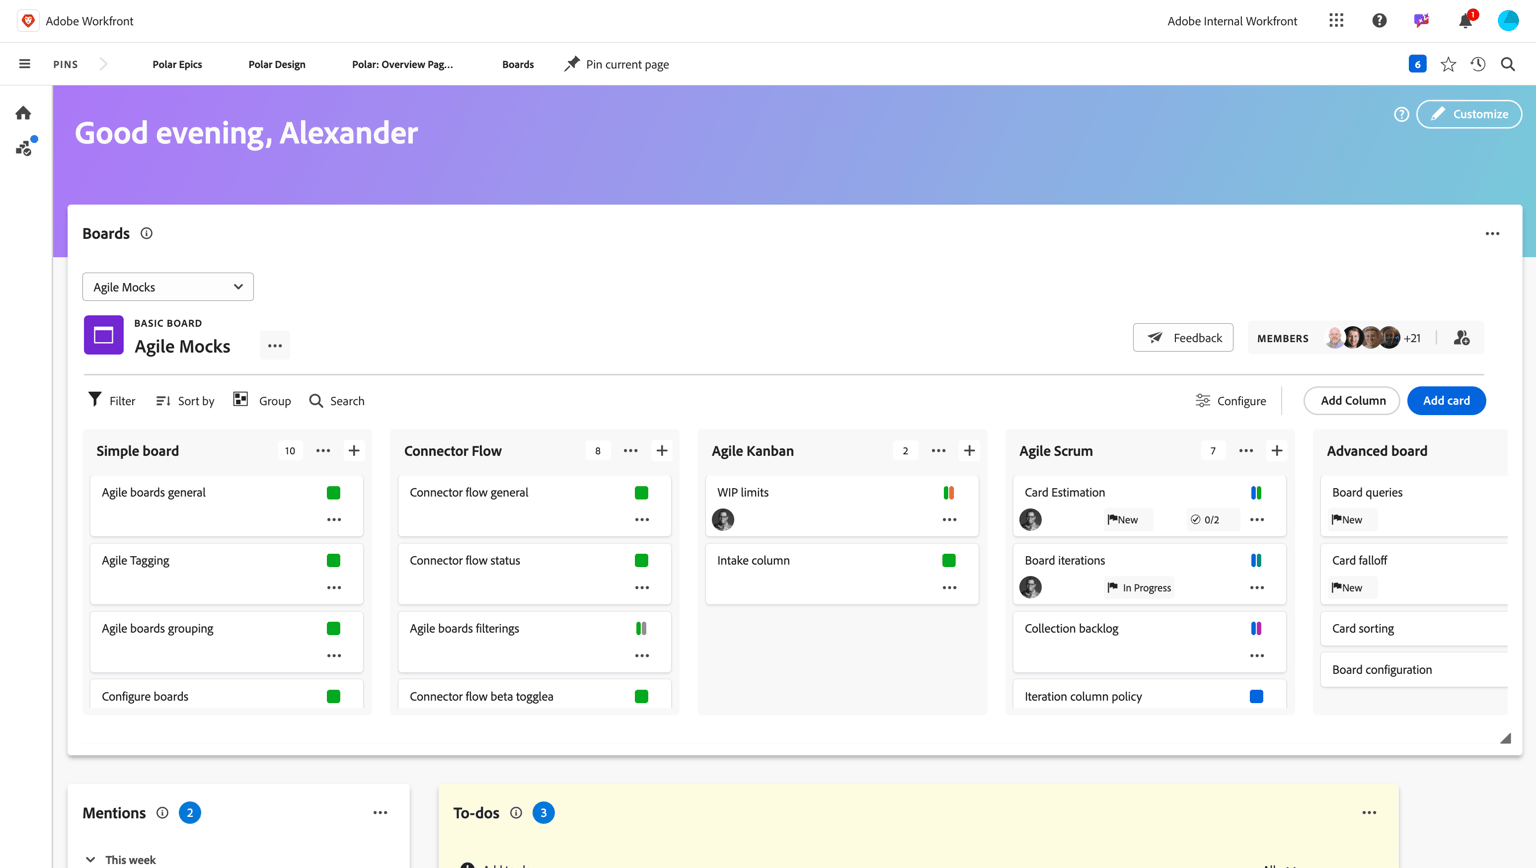
Task: Add a card to Simple board column
Action: tap(354, 451)
